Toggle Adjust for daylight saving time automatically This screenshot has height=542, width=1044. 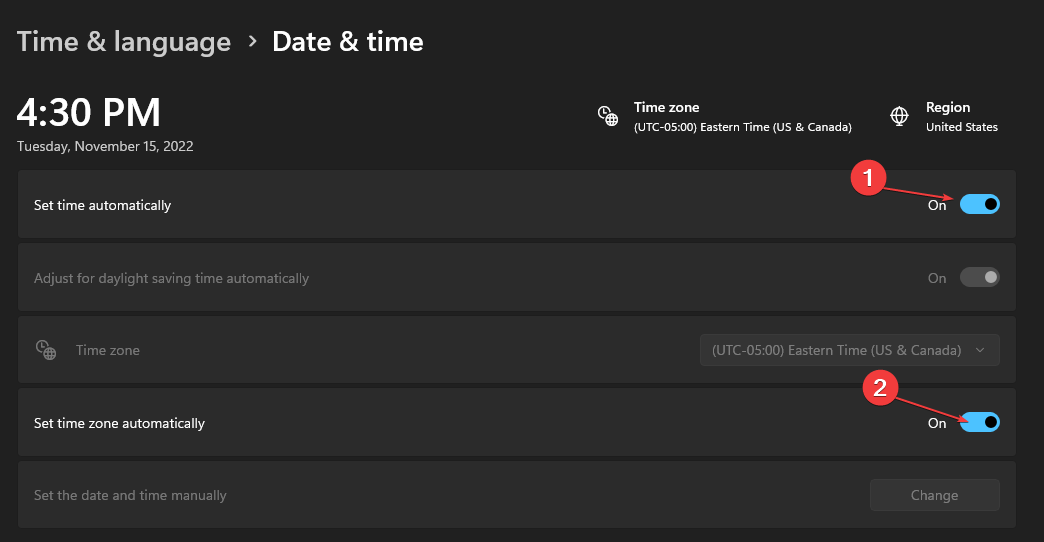(979, 278)
